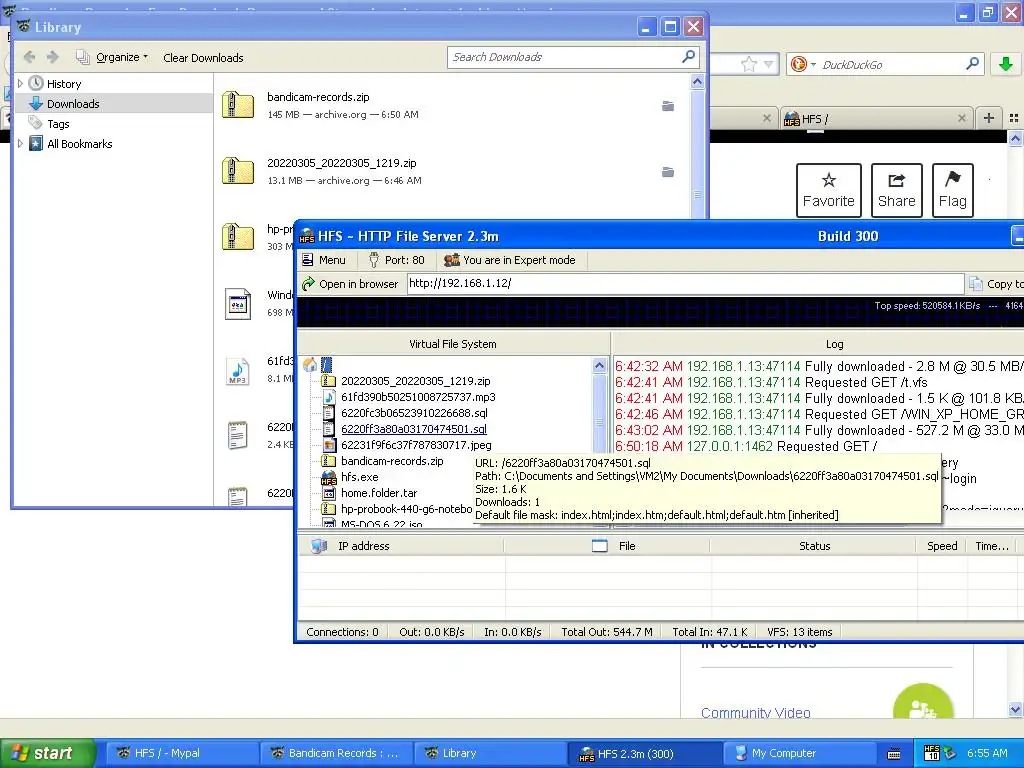Click the Speed column header

[942, 546]
